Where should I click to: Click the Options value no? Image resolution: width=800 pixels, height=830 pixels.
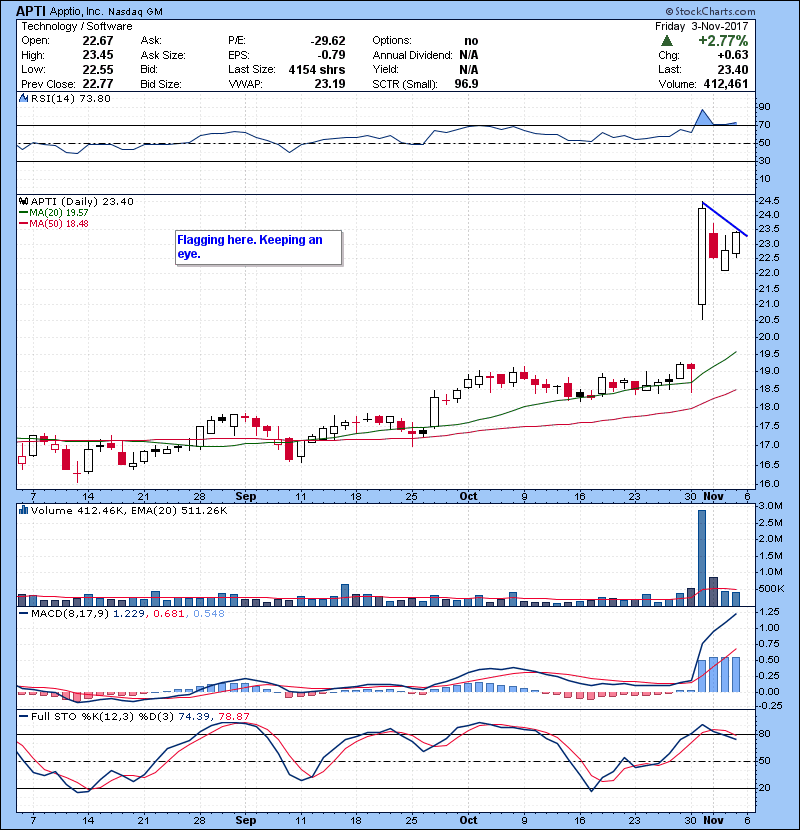(471, 41)
